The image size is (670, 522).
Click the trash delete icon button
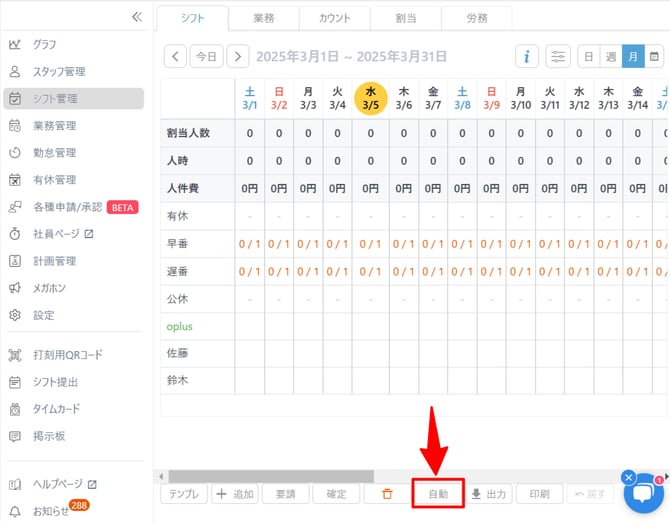tap(386, 494)
